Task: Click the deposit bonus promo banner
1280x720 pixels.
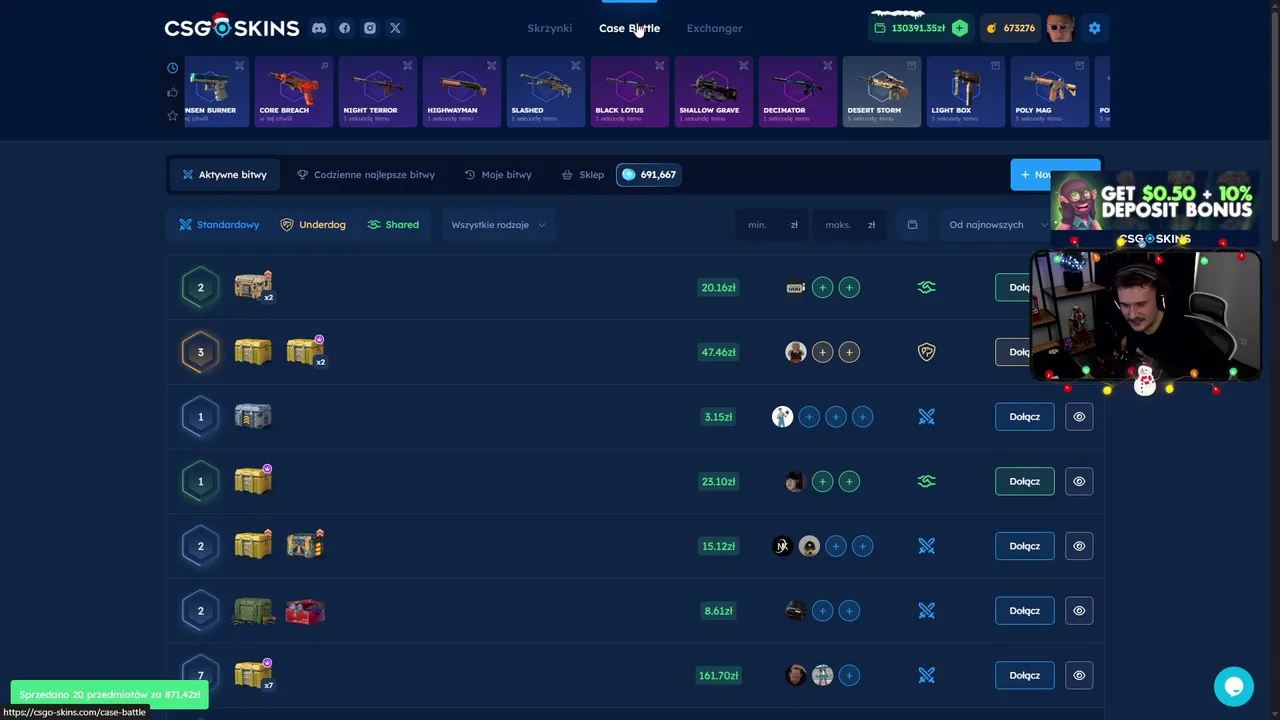Action: tap(1155, 201)
